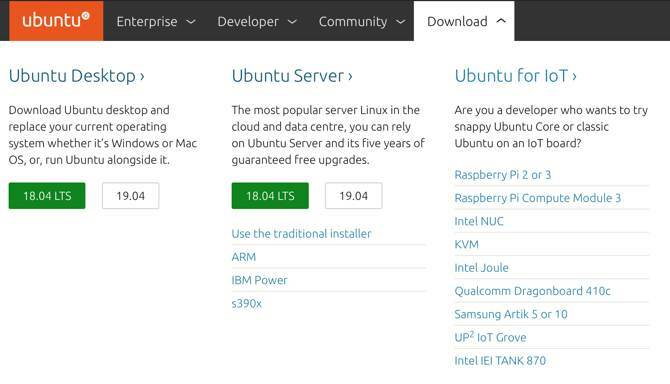Open the Community menu

click(x=353, y=21)
